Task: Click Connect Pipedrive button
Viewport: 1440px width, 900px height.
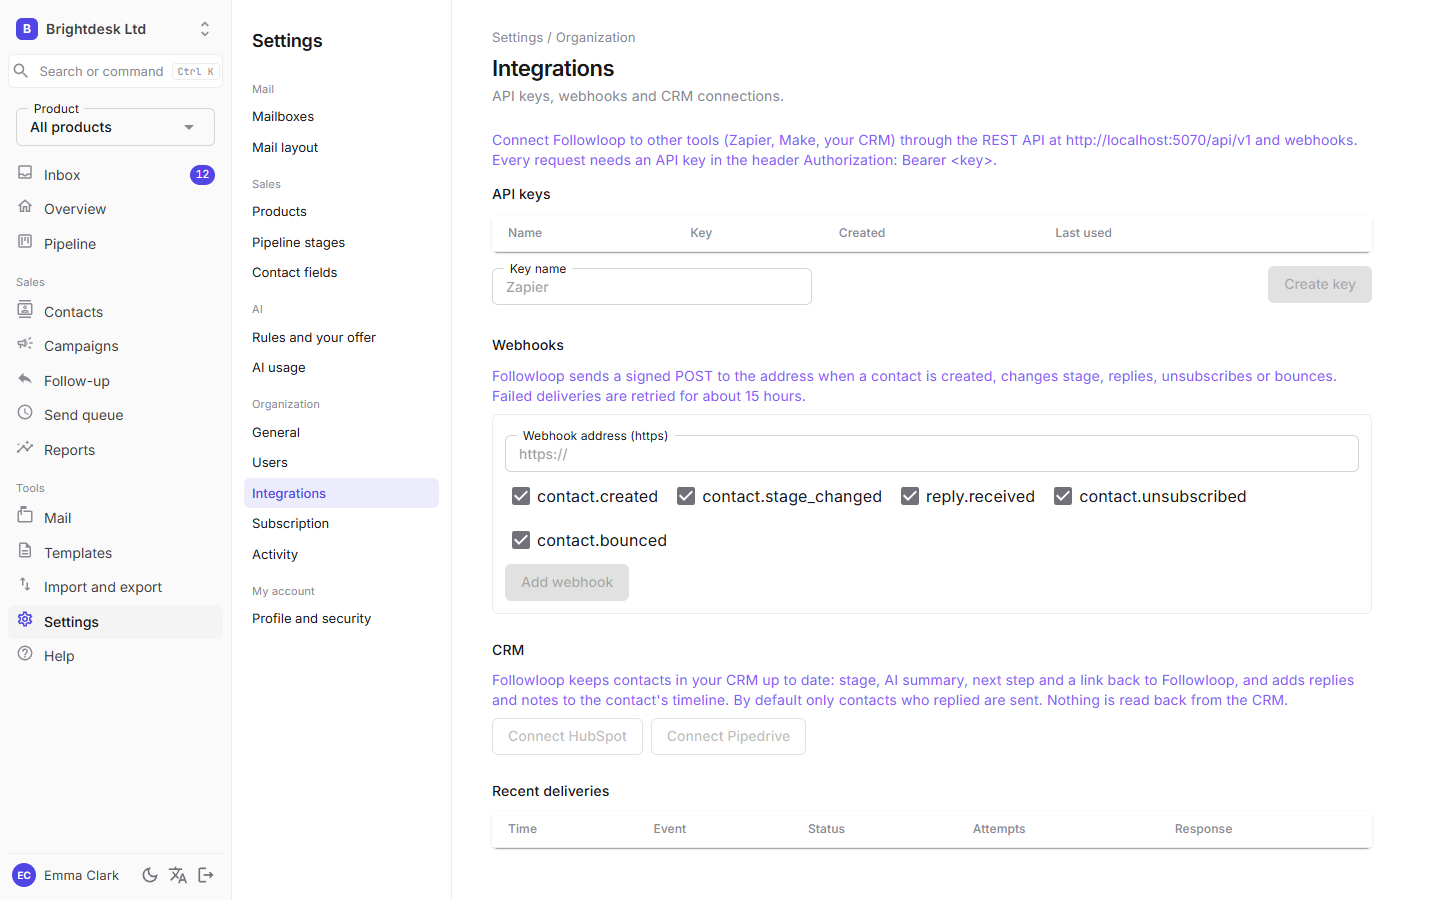Action: tap(728, 736)
